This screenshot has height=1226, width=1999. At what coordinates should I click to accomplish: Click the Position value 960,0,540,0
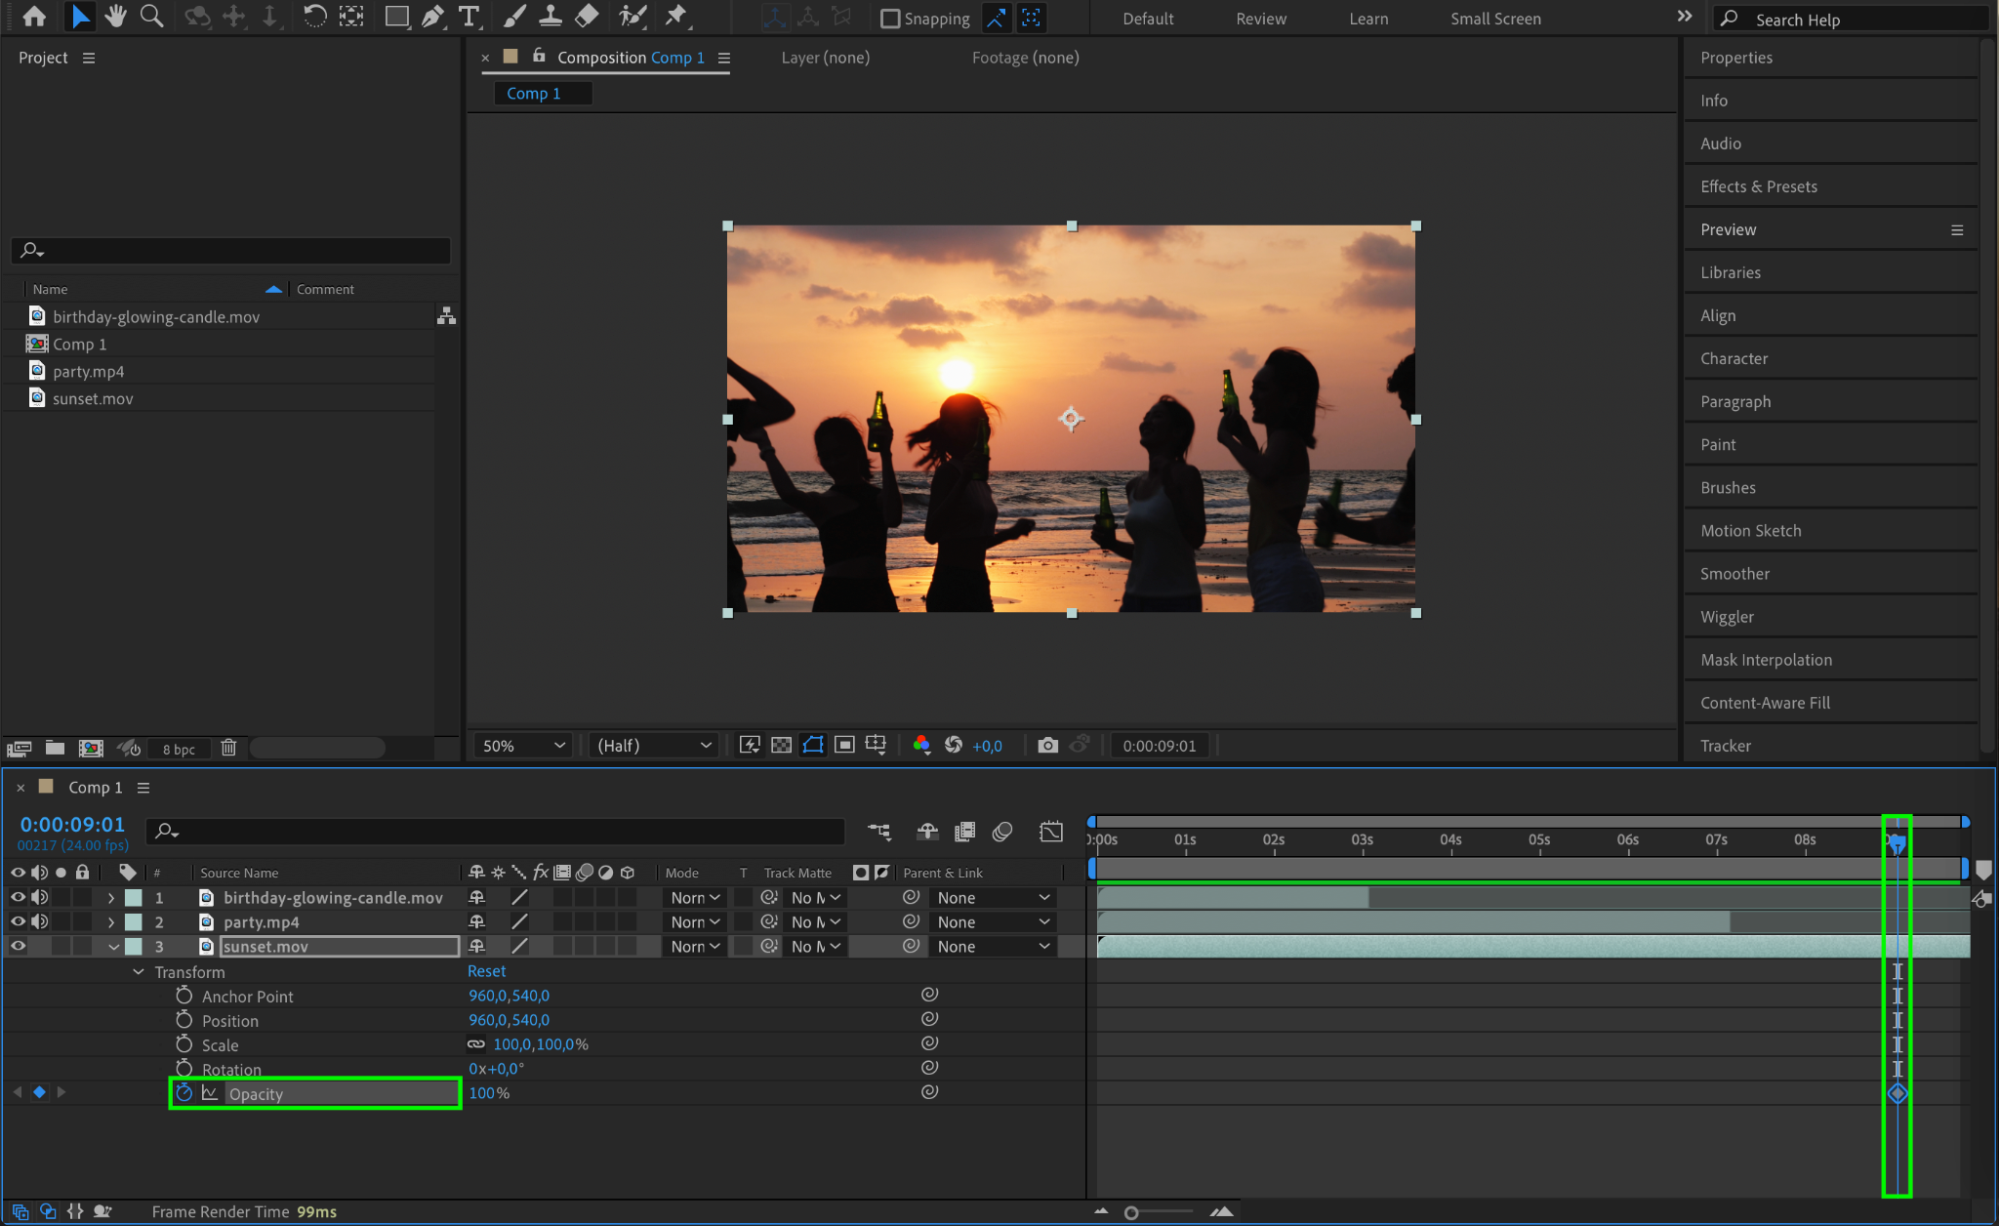(x=509, y=1020)
